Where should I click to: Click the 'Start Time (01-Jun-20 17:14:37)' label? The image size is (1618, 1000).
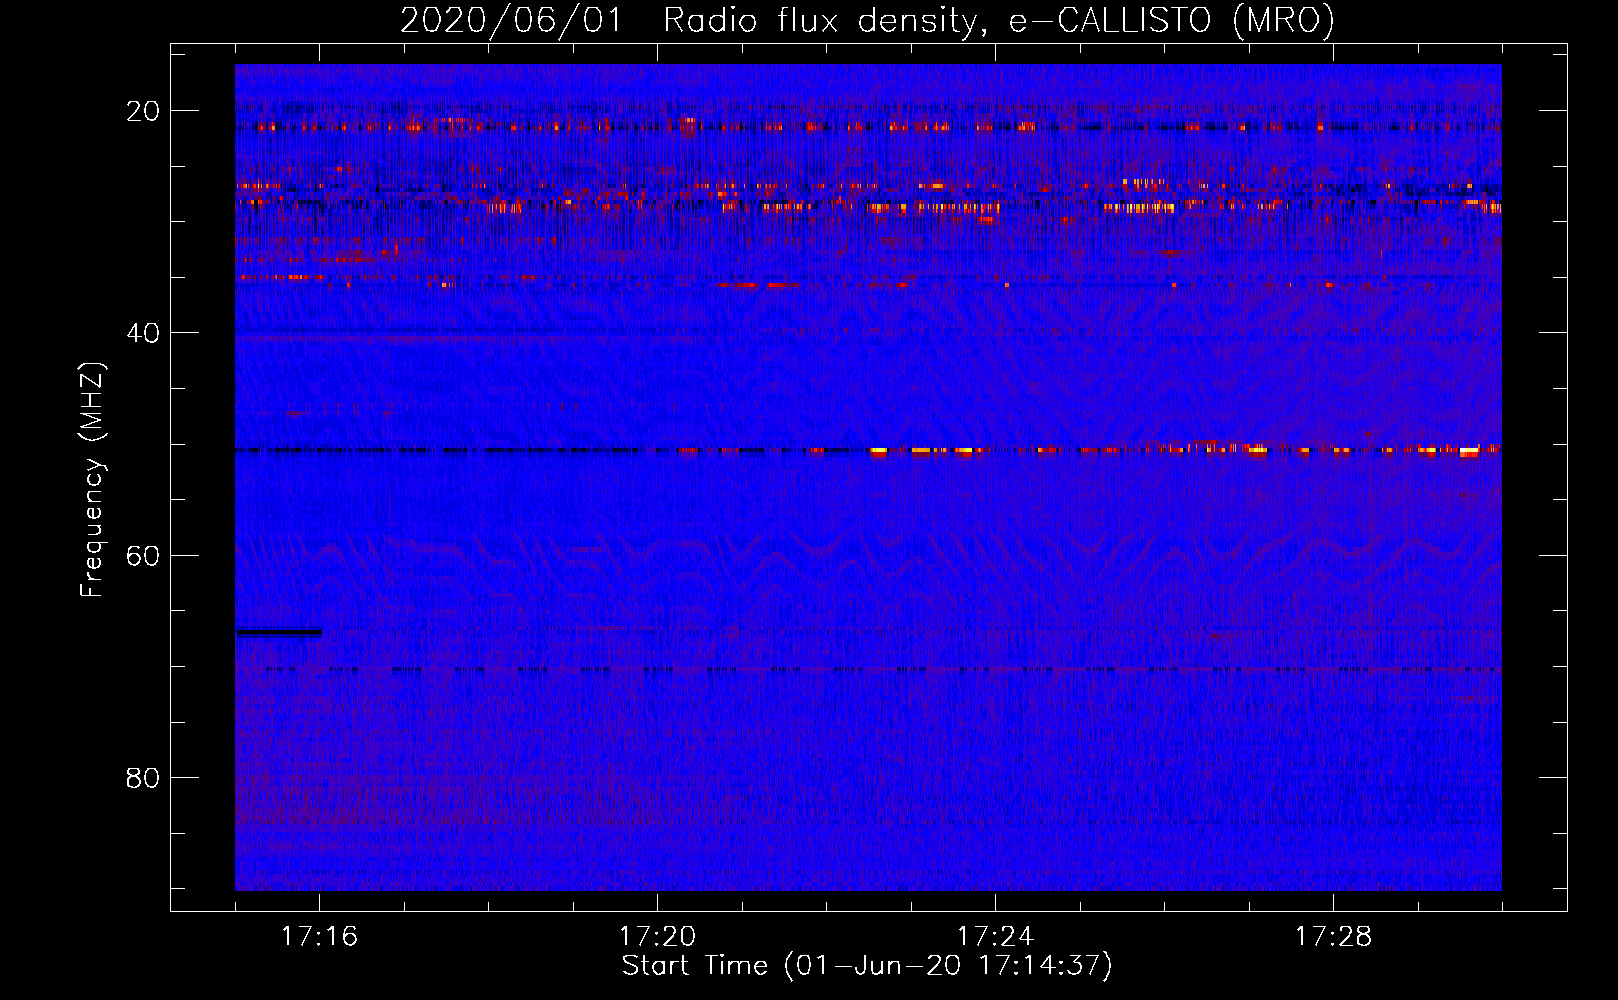point(867,966)
